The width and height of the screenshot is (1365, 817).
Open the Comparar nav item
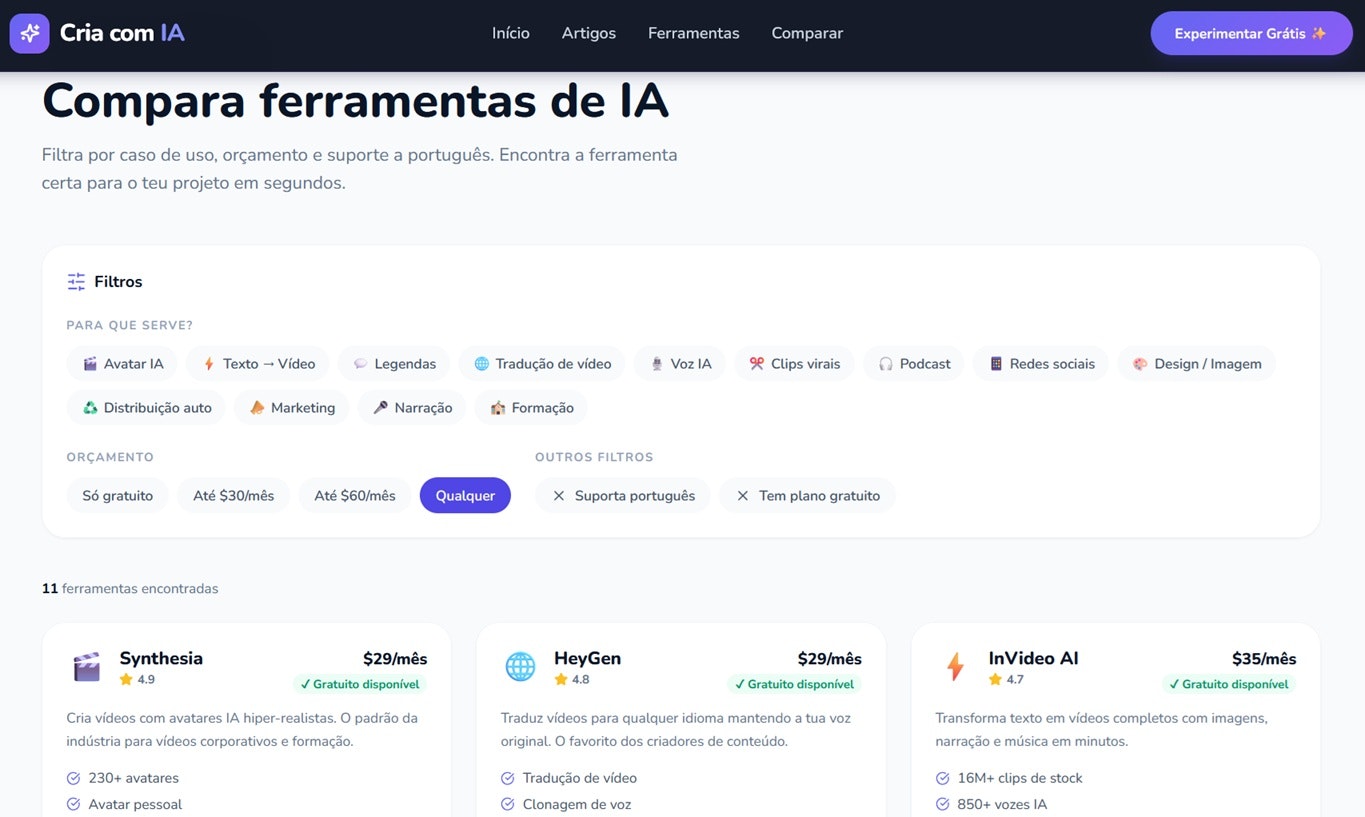pos(807,33)
